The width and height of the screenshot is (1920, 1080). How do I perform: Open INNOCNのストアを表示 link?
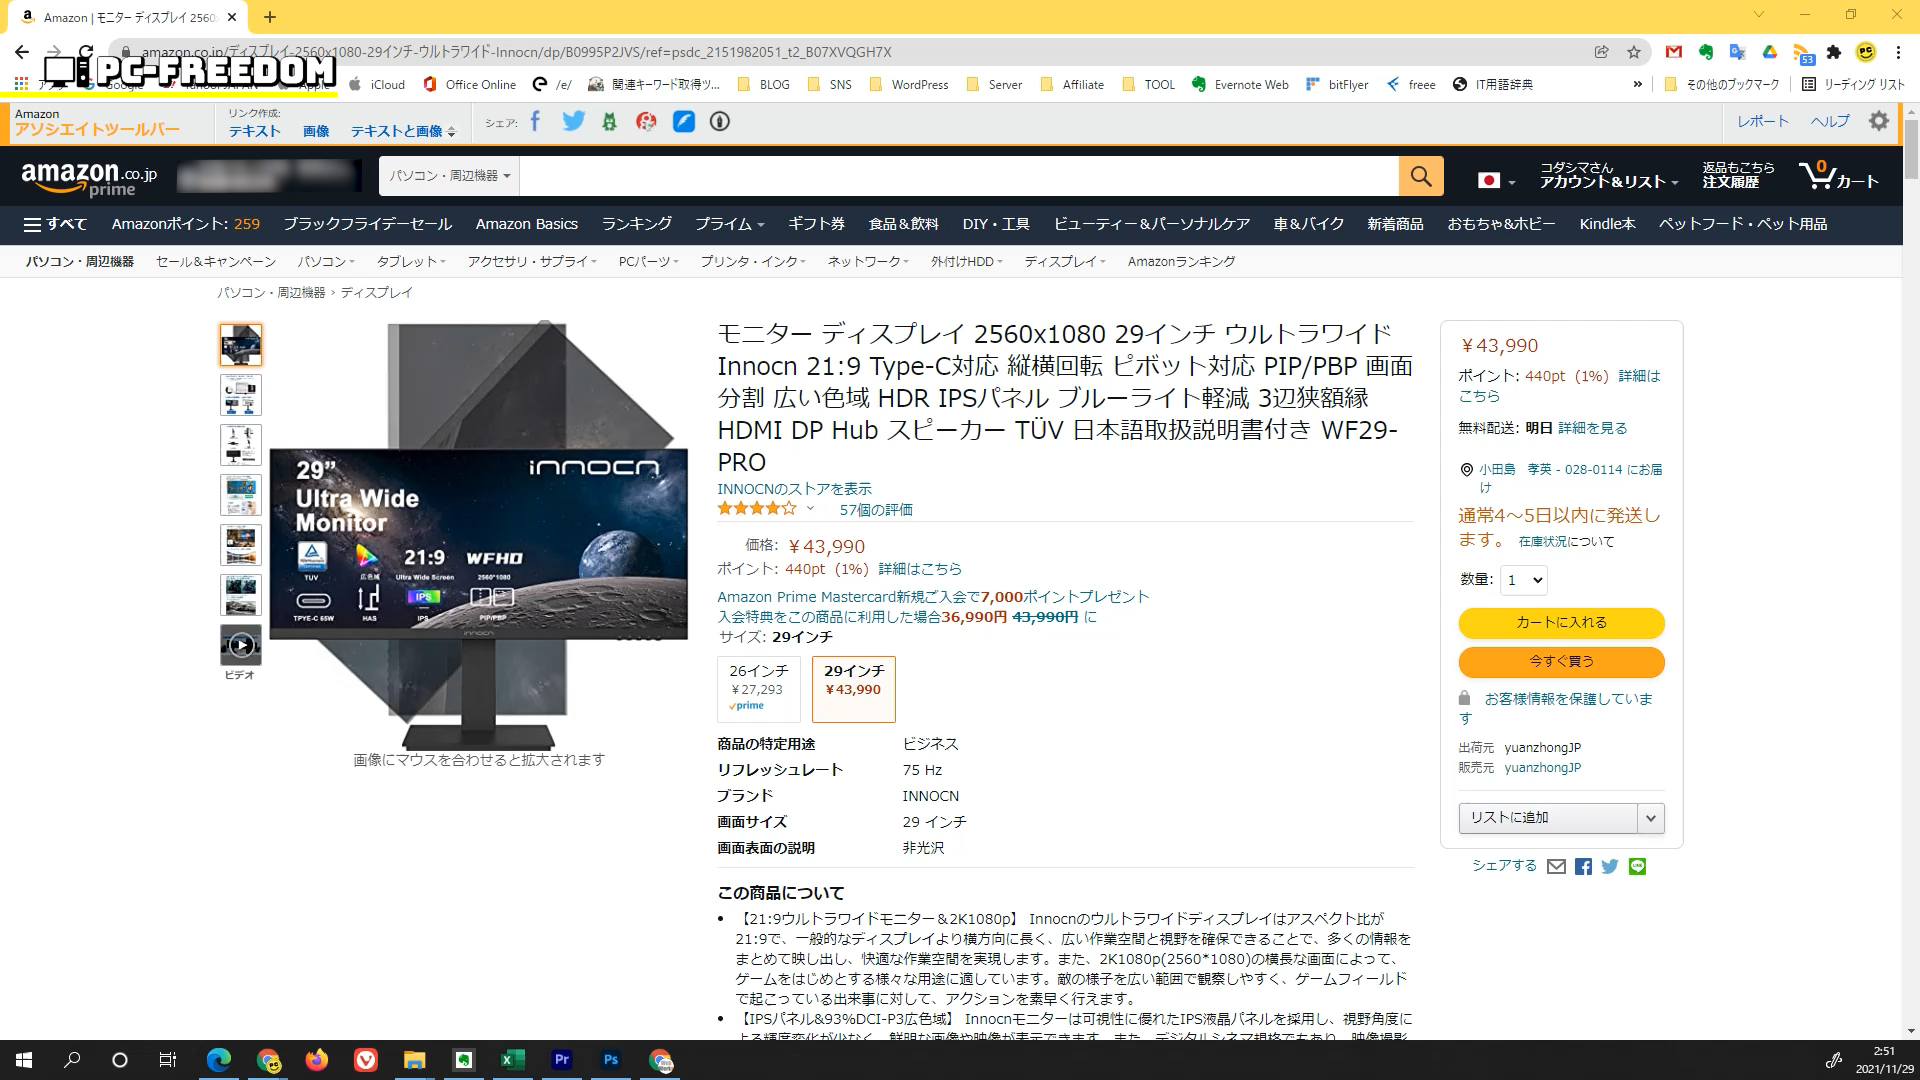pyautogui.click(x=794, y=488)
